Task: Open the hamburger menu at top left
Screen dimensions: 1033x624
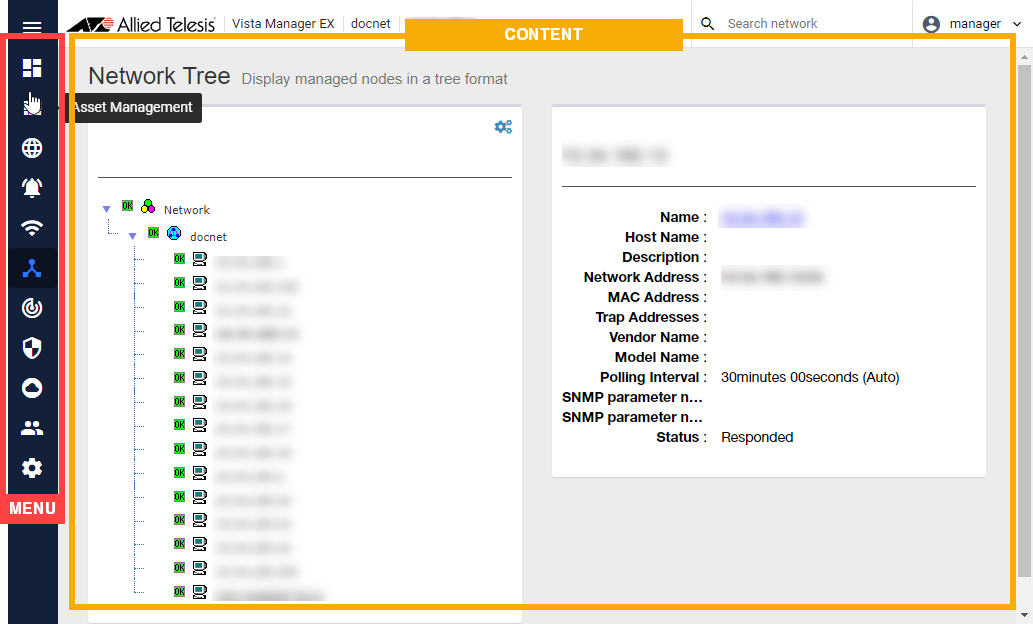Action: [32, 27]
